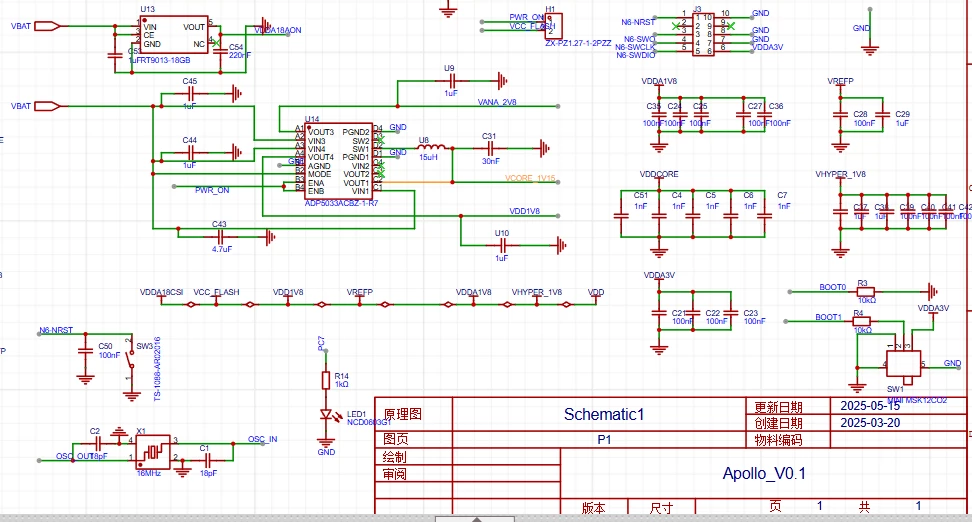
Task: Click the Schematic1 title block field
Action: [x=599, y=414]
